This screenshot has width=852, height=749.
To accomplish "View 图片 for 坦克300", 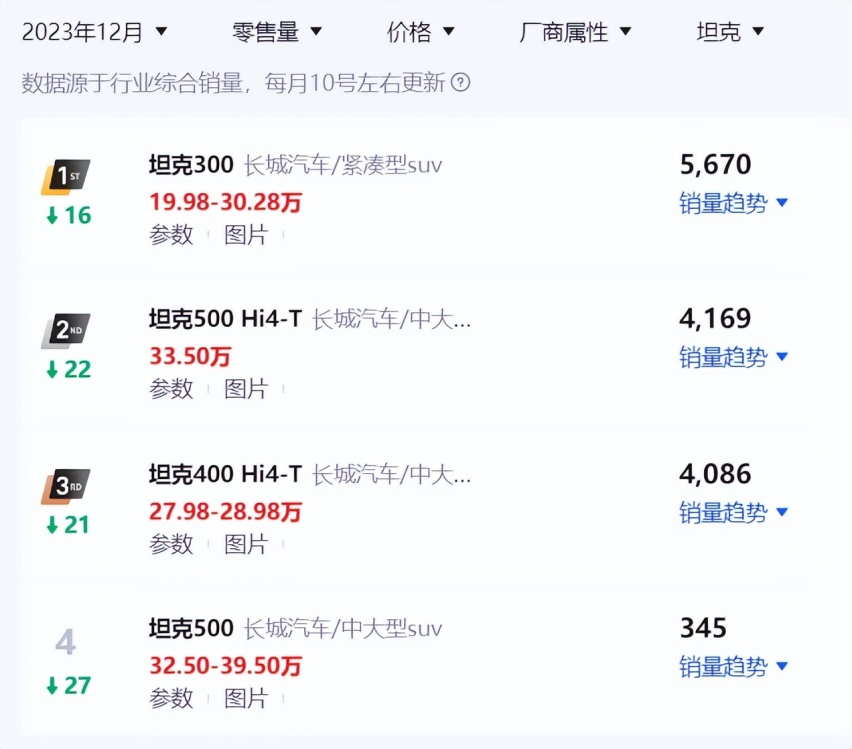I will tap(246, 235).
